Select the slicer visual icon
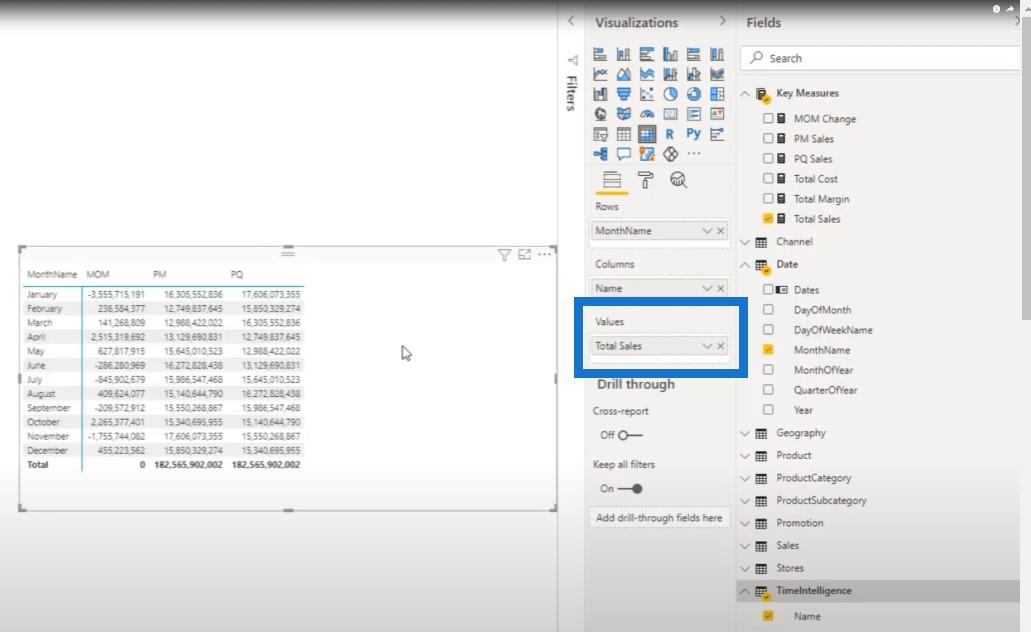 pyautogui.click(x=600, y=134)
